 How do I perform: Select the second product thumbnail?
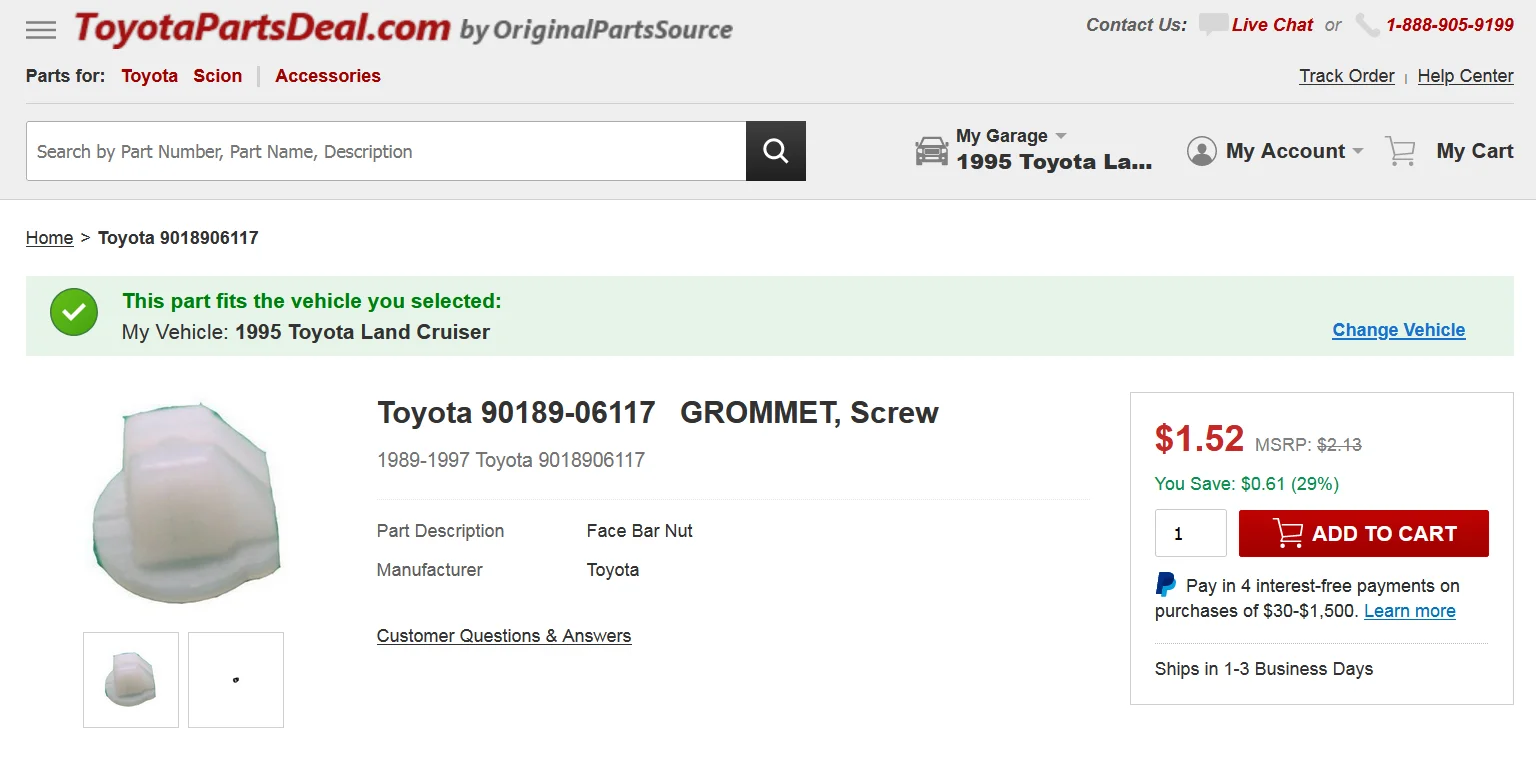coord(236,680)
